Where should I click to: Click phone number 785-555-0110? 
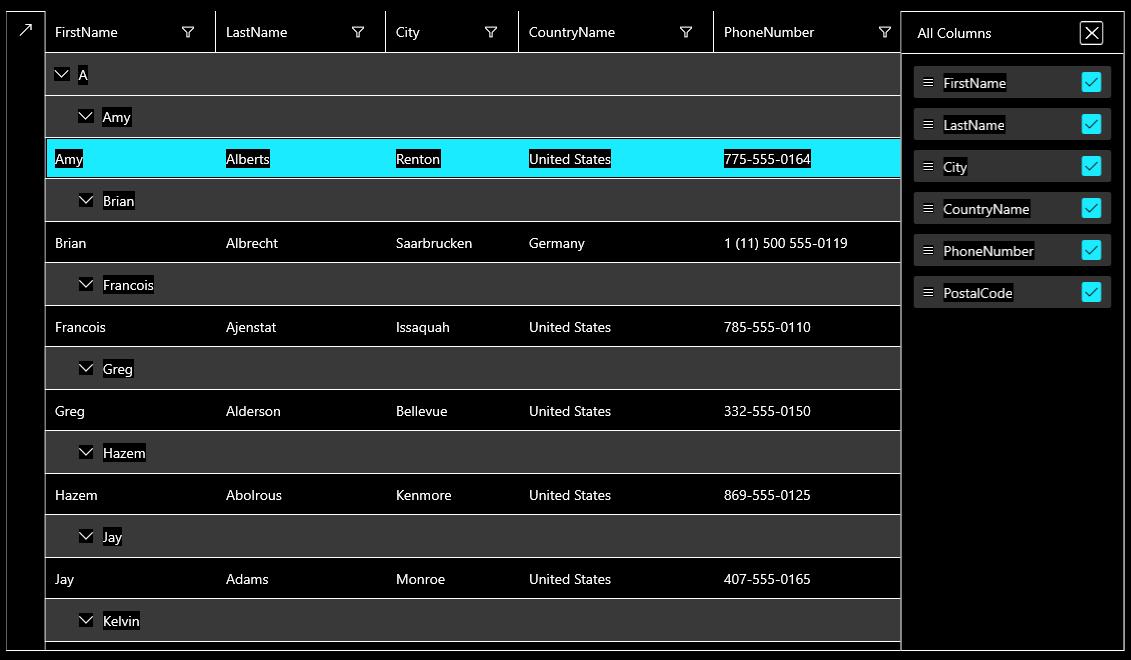pyautogui.click(x=767, y=327)
